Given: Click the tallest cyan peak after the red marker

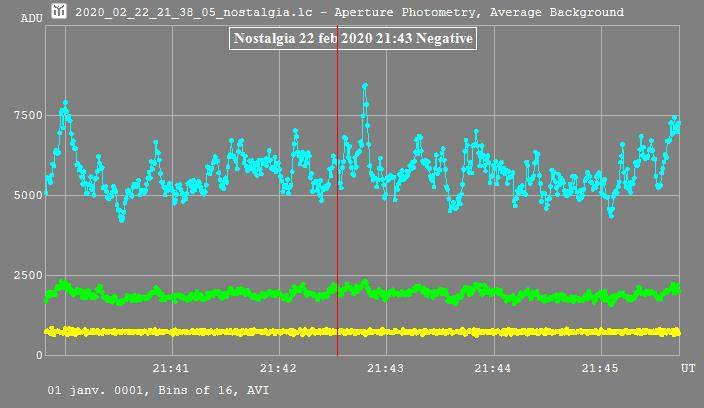Looking at the screenshot, I should (x=365, y=86).
